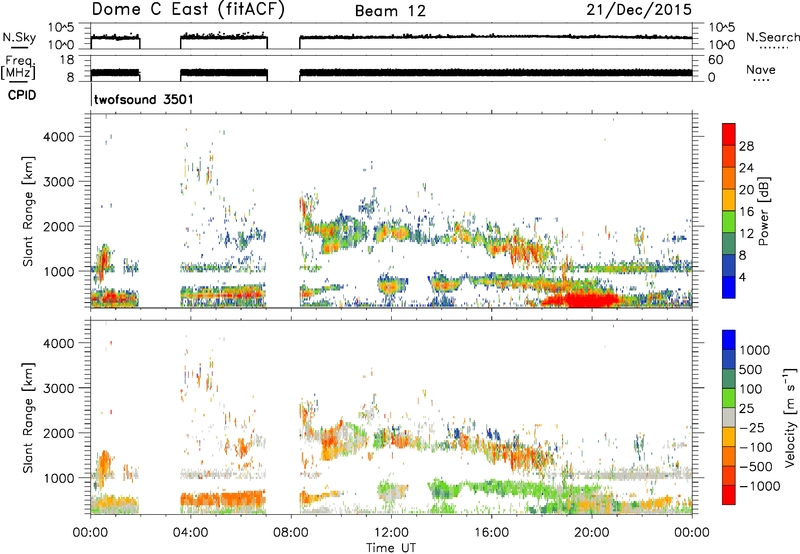Click the '-100' velocity colorbar label
This screenshot has height=554, width=800.
coord(756,447)
